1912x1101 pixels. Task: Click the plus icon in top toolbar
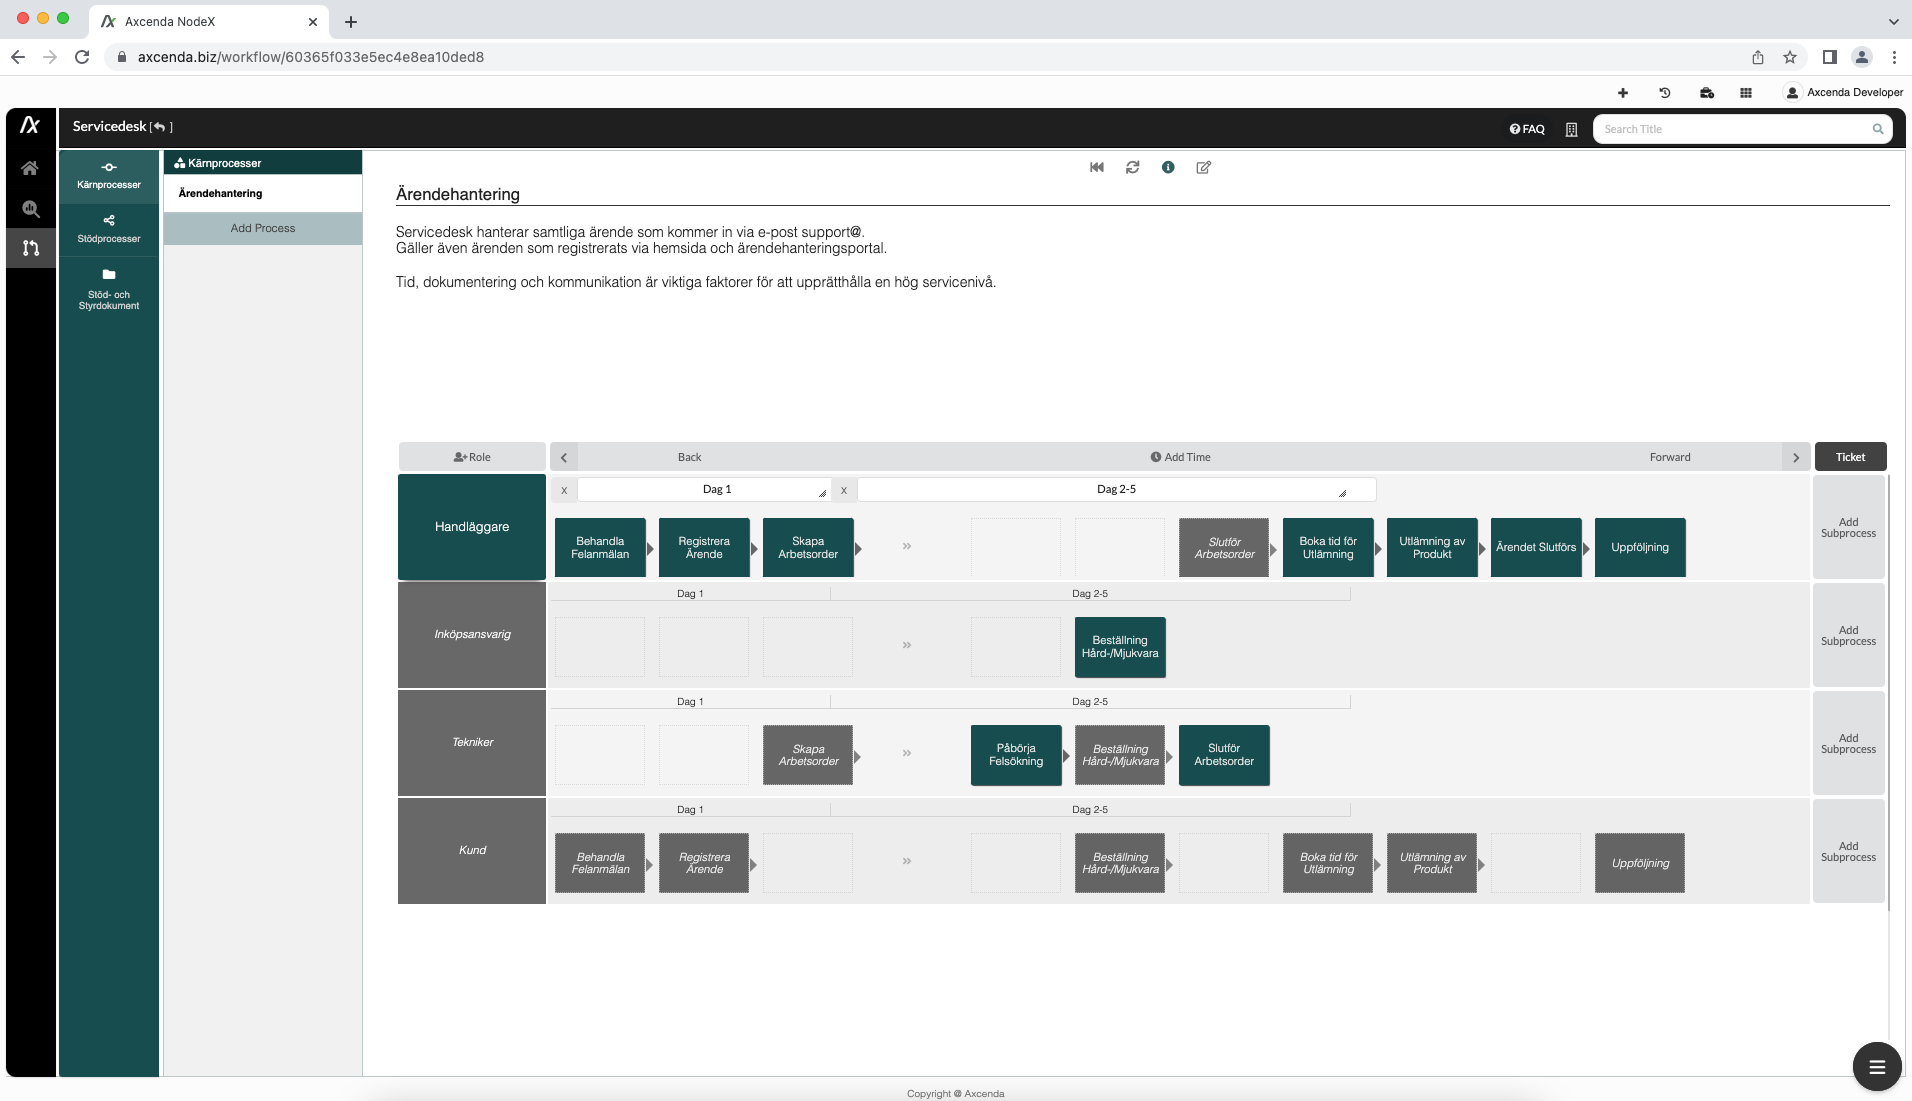coord(1622,92)
